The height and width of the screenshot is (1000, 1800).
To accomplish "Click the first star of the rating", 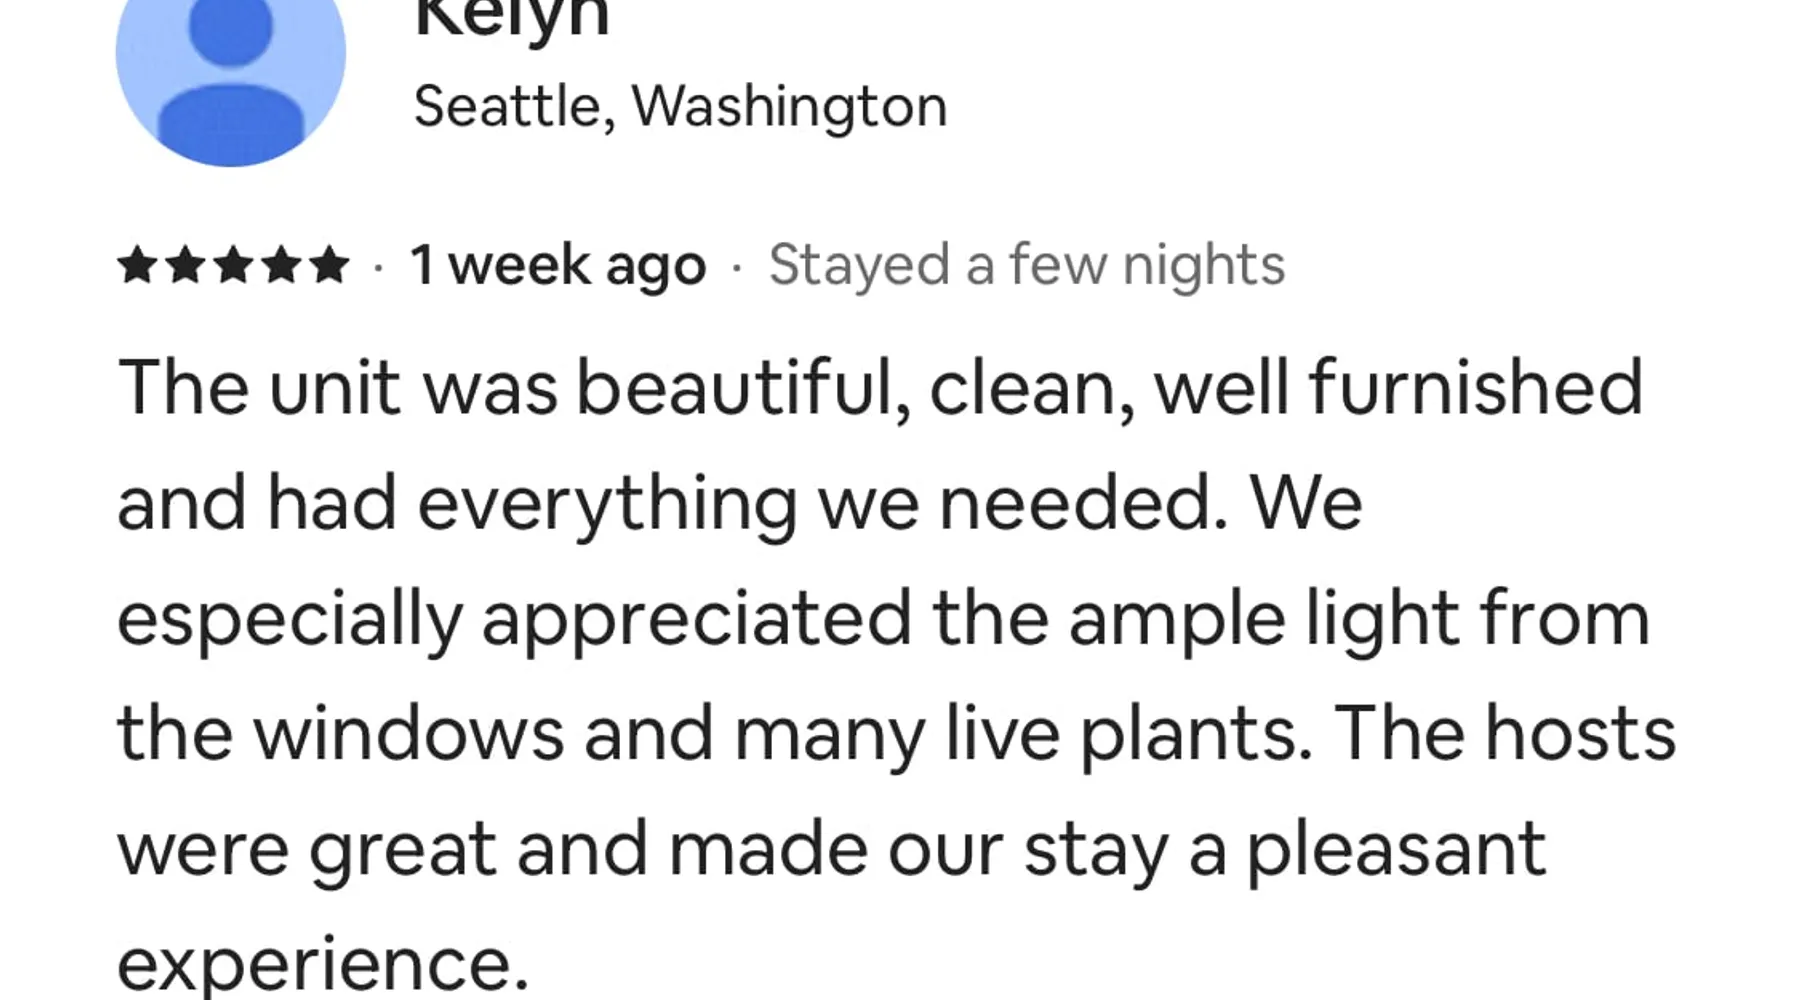I will tap(137, 266).
